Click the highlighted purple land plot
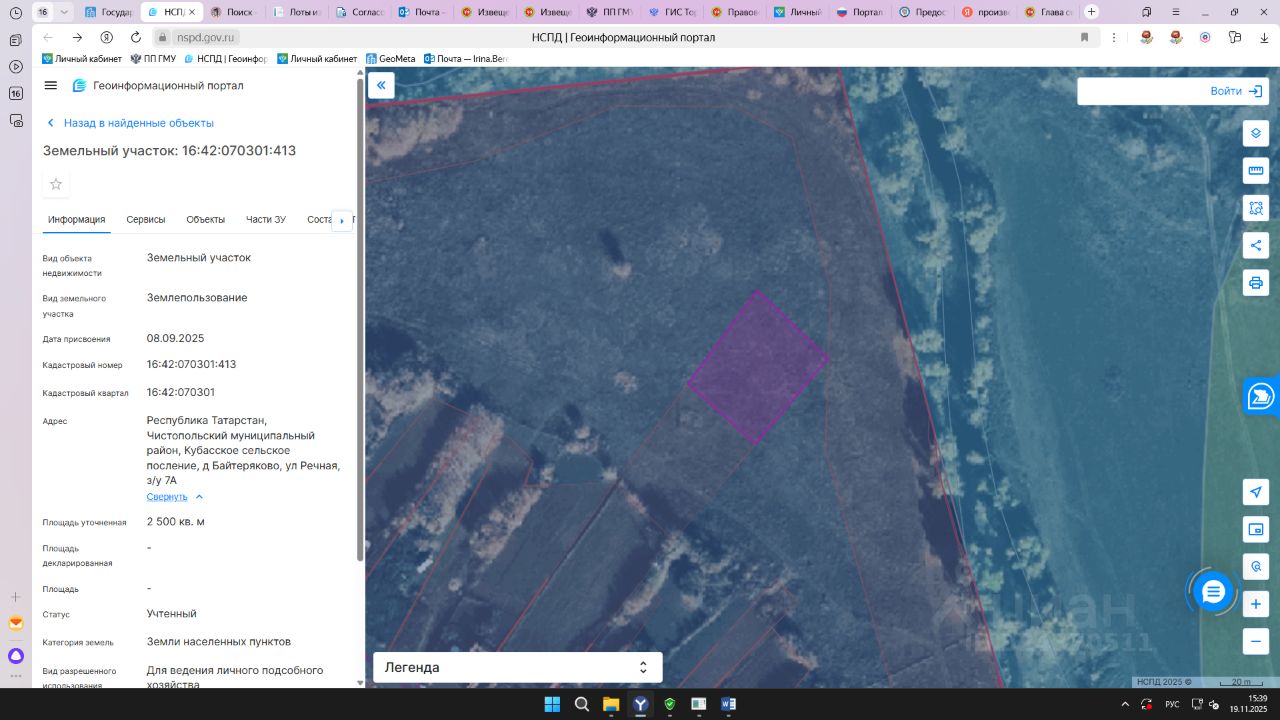 pos(757,367)
